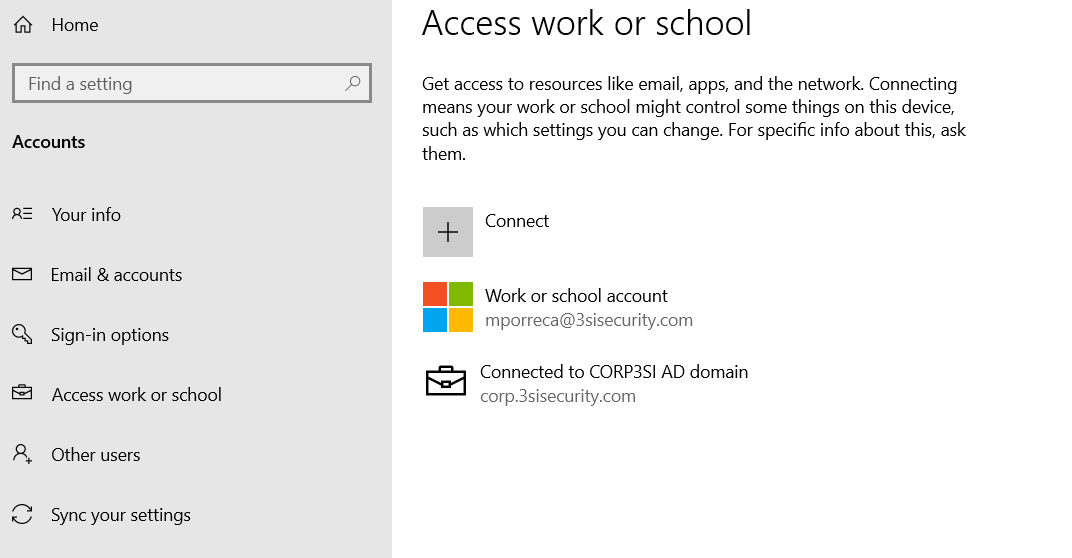
Task: Click the Sync your settings arrows icon
Action: coord(22,515)
